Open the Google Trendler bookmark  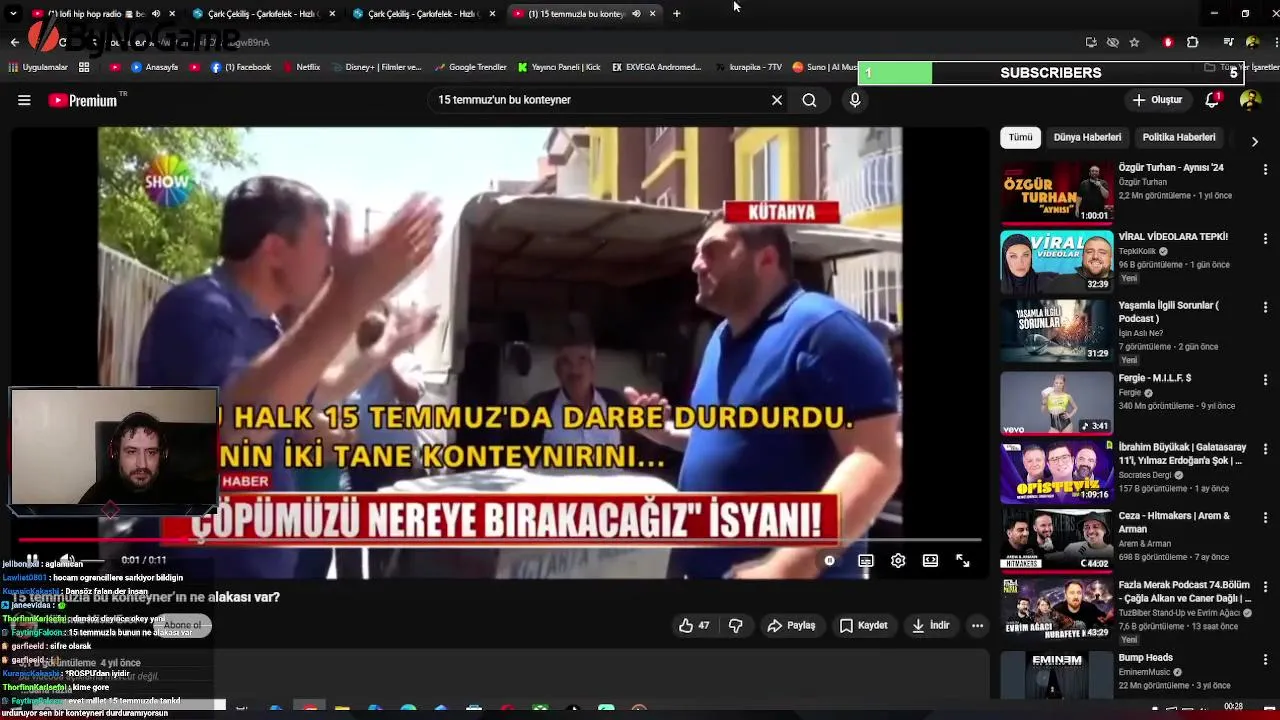470,67
